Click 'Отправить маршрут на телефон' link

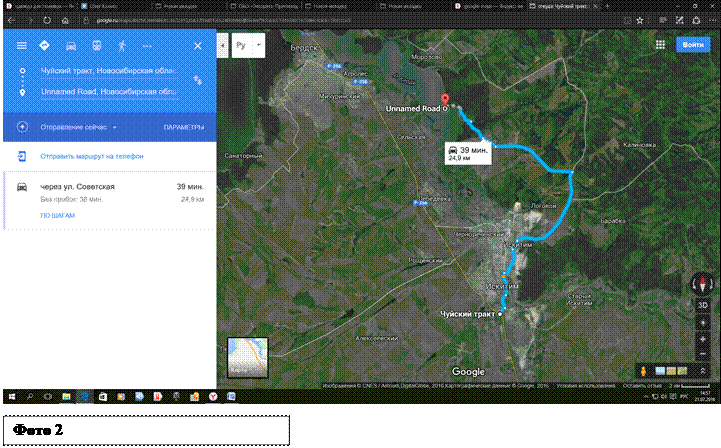pos(91,157)
